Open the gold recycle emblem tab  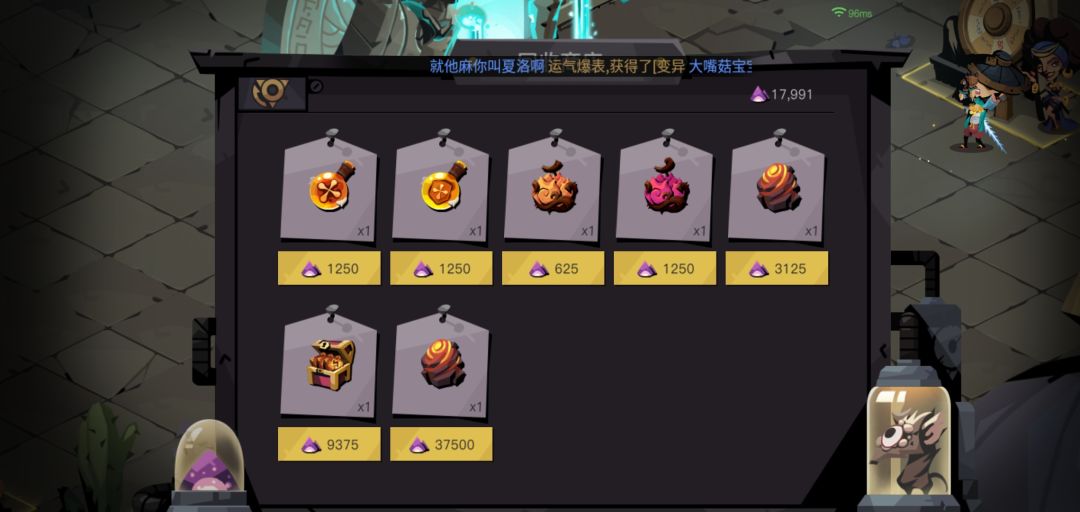[272, 93]
